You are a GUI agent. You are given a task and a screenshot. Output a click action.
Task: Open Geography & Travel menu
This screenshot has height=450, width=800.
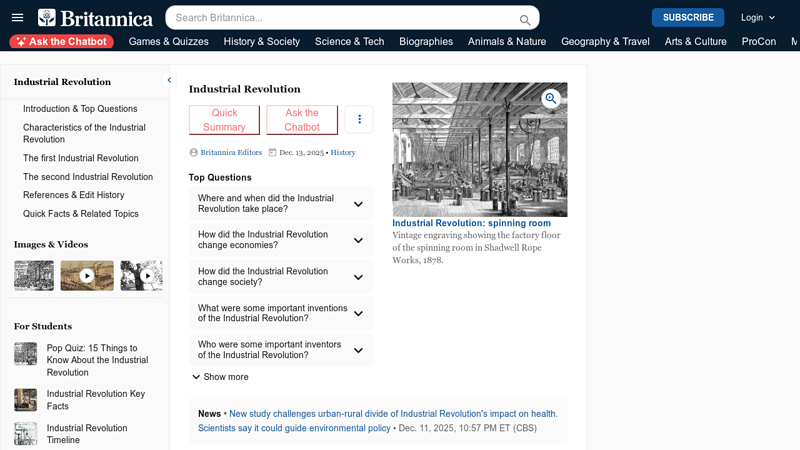click(x=605, y=42)
